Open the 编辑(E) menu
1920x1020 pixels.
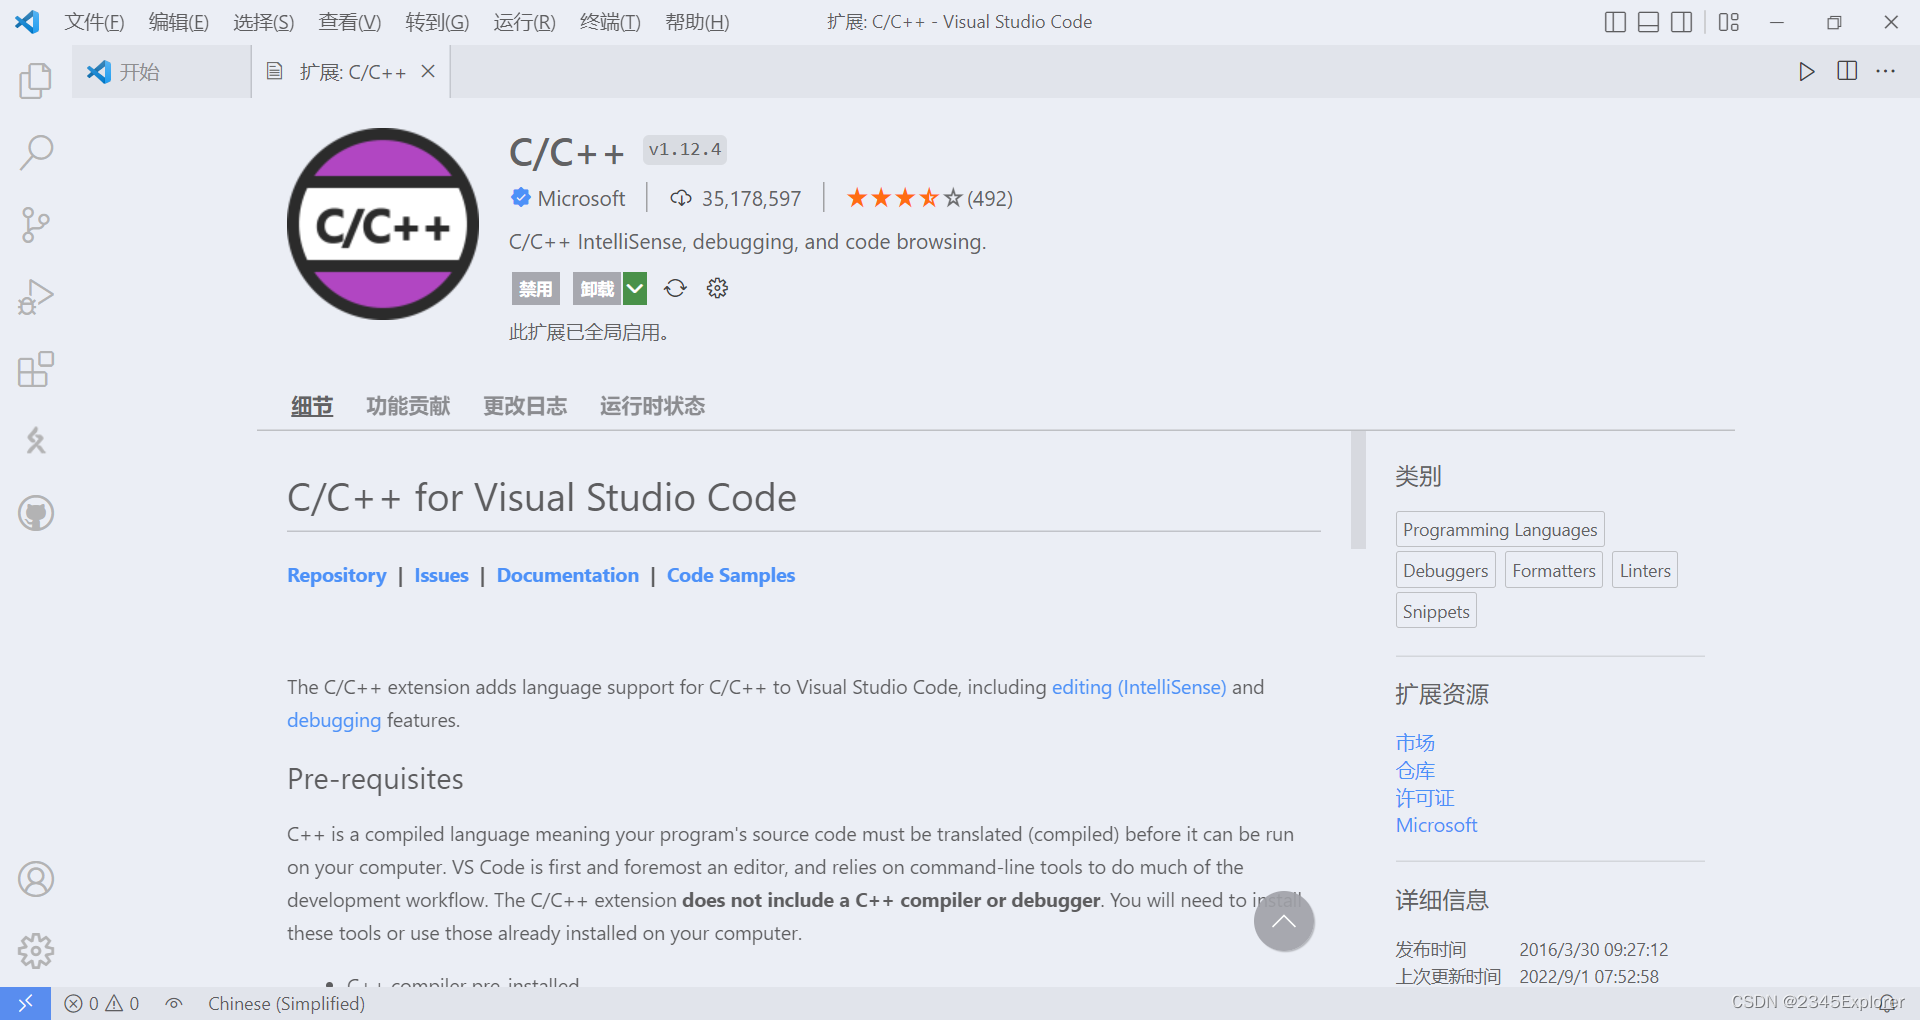178,22
